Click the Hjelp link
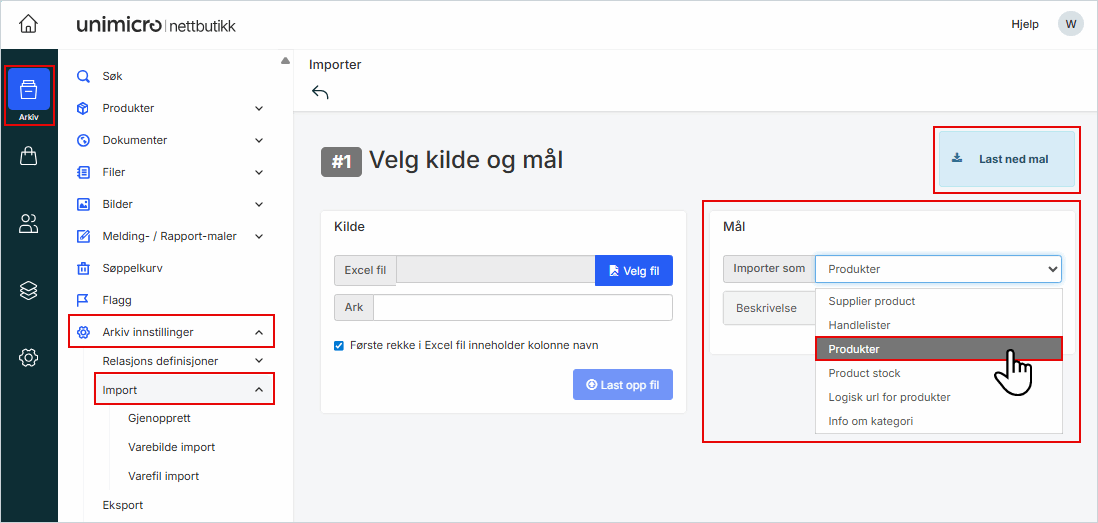Viewport: 1098px width, 523px height. 1024,24
